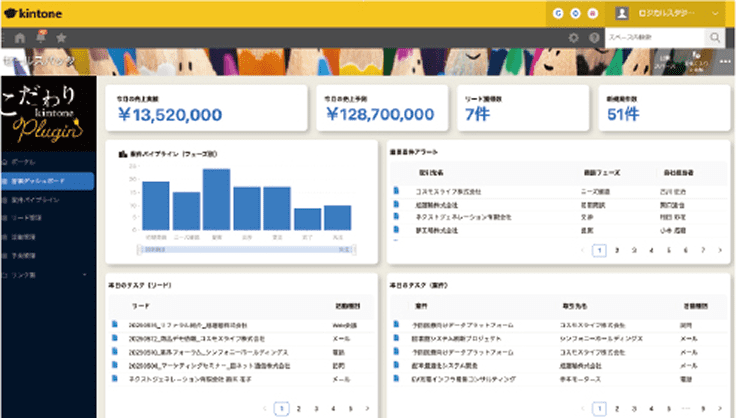The image size is (736, 418).
Task: Click the magnifier search button
Action: (716, 37)
